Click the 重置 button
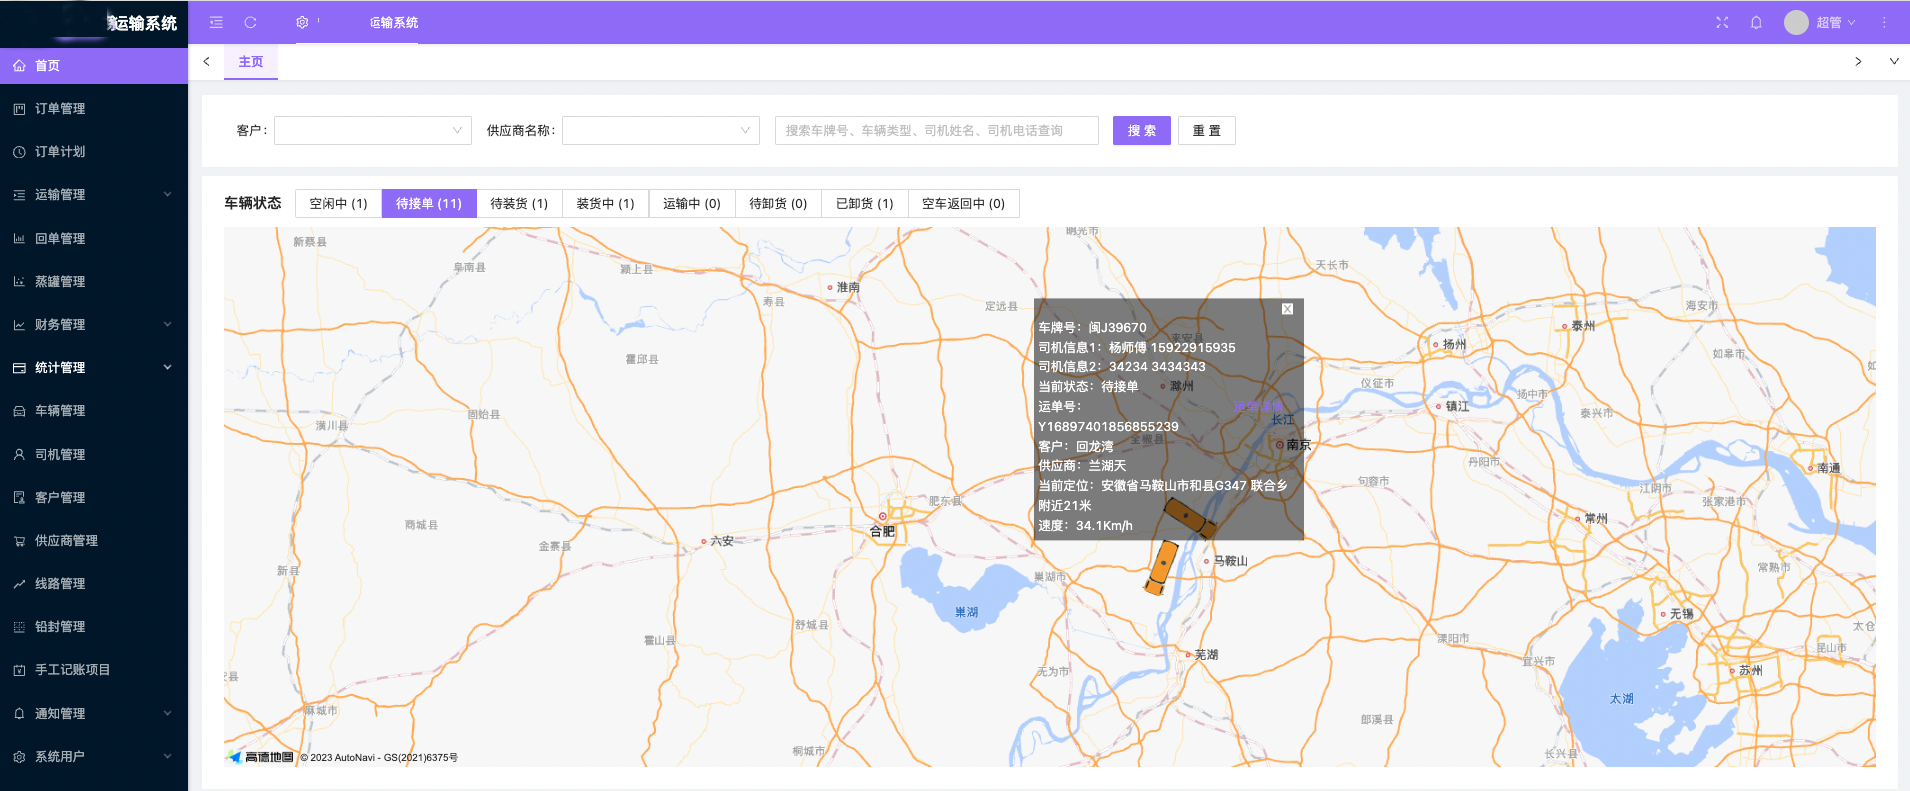The height and width of the screenshot is (791, 1910). point(1207,130)
